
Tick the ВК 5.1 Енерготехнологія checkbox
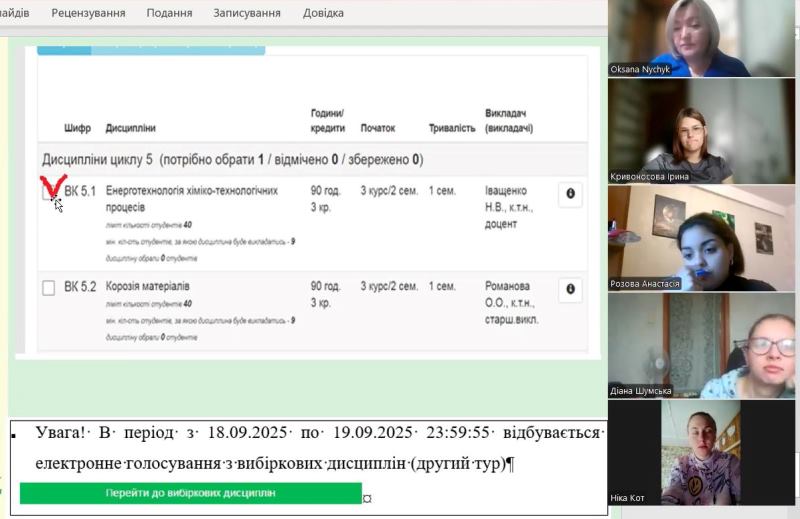48,192
